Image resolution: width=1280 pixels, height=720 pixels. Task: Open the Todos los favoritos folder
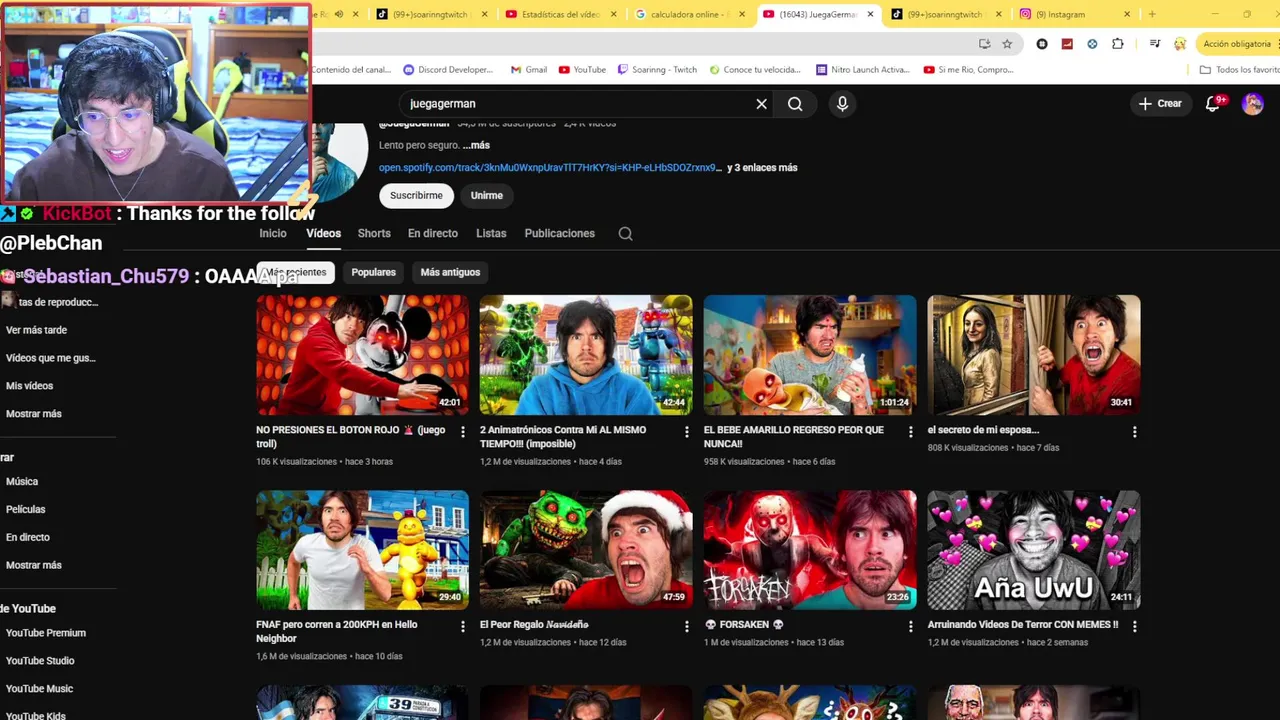click(1239, 70)
